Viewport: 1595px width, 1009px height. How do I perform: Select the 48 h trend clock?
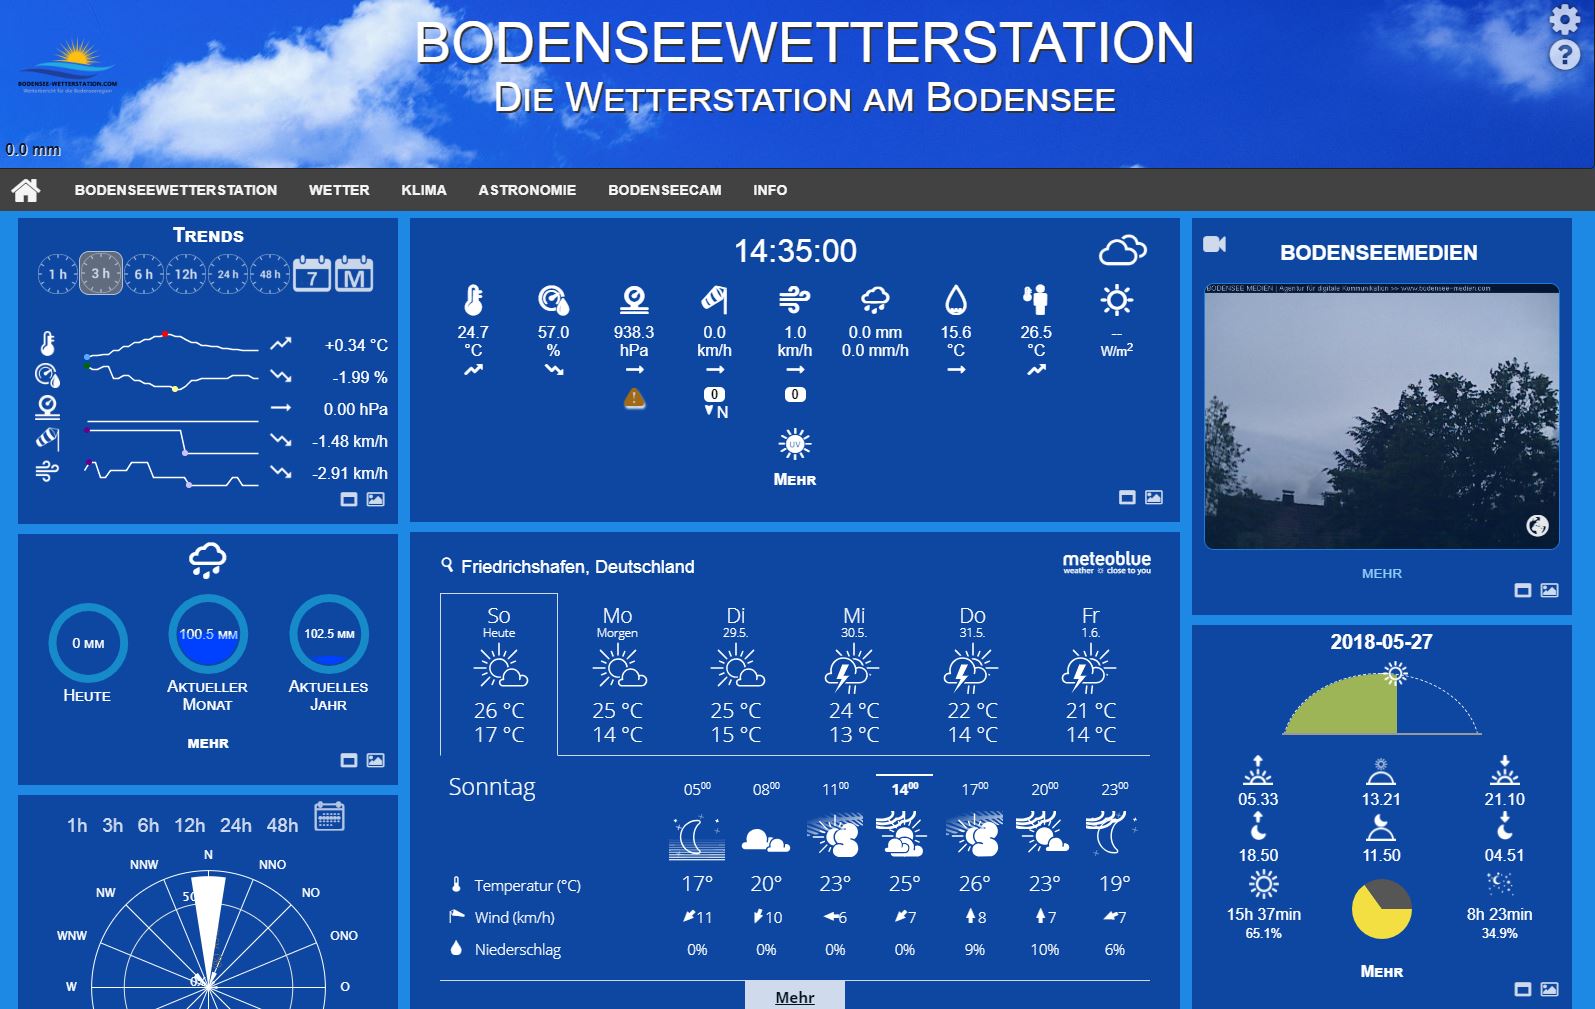click(270, 274)
